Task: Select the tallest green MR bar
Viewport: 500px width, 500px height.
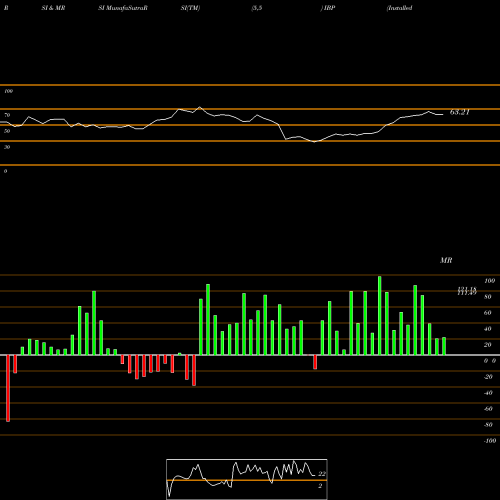Action: point(380,315)
